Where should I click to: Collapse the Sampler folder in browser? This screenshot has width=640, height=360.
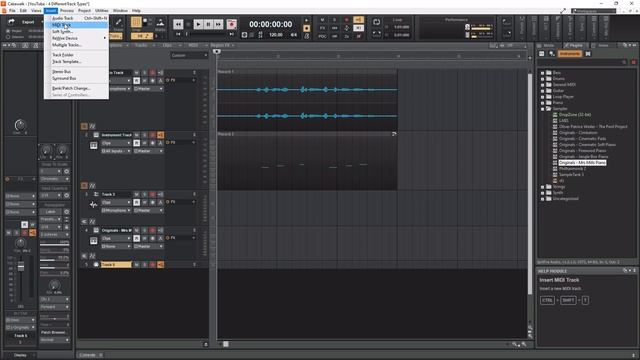tap(542, 109)
